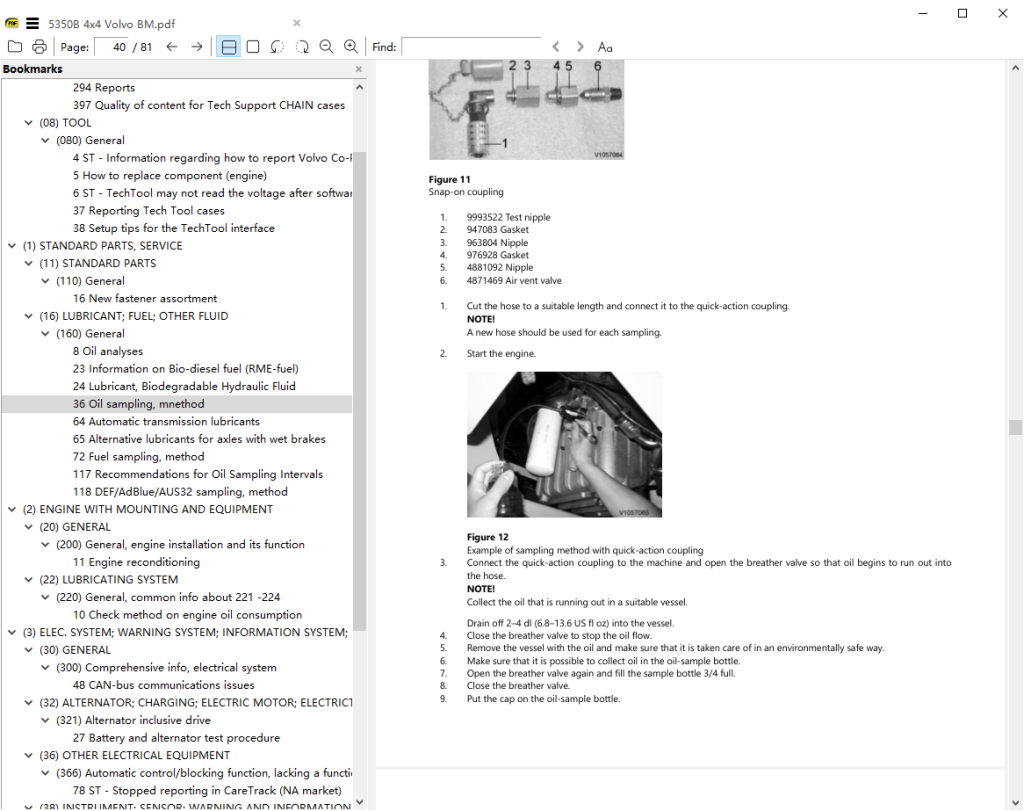Go to previous page arrow
Viewport: 1024px width, 811px height.
(x=172, y=47)
